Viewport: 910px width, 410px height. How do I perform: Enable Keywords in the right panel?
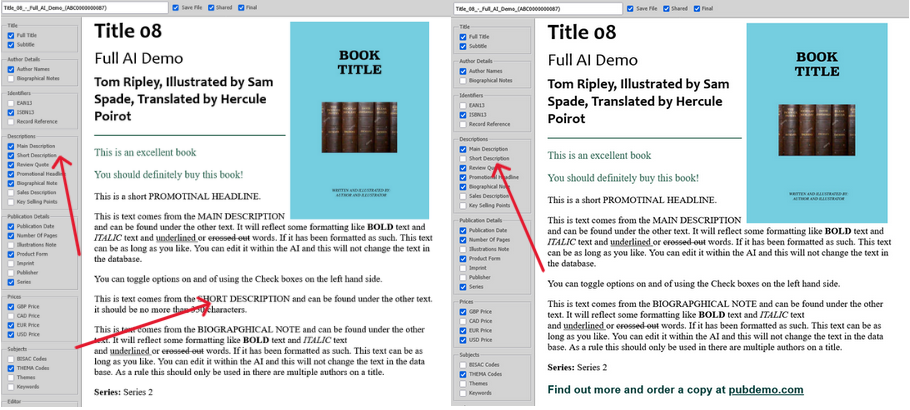point(463,393)
